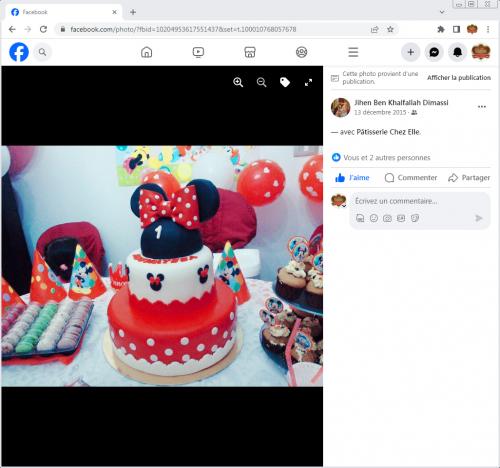Zoom out of the photo

(x=262, y=82)
